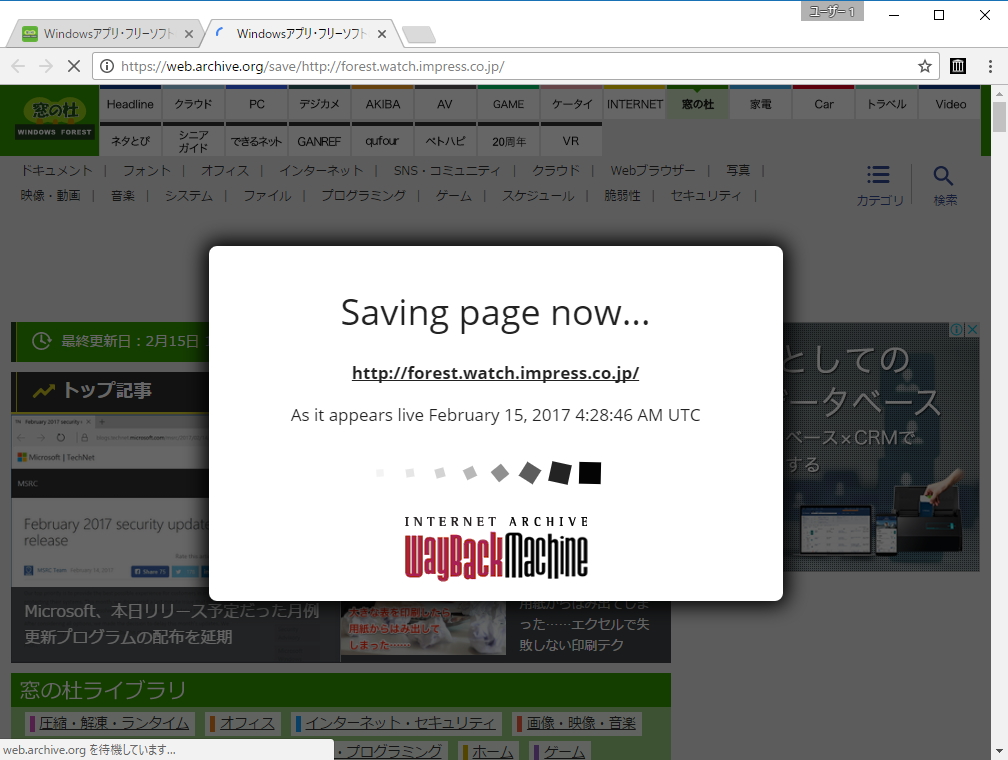Image resolution: width=1008 pixels, height=760 pixels.
Task: Open トラベル site link
Action: point(886,104)
